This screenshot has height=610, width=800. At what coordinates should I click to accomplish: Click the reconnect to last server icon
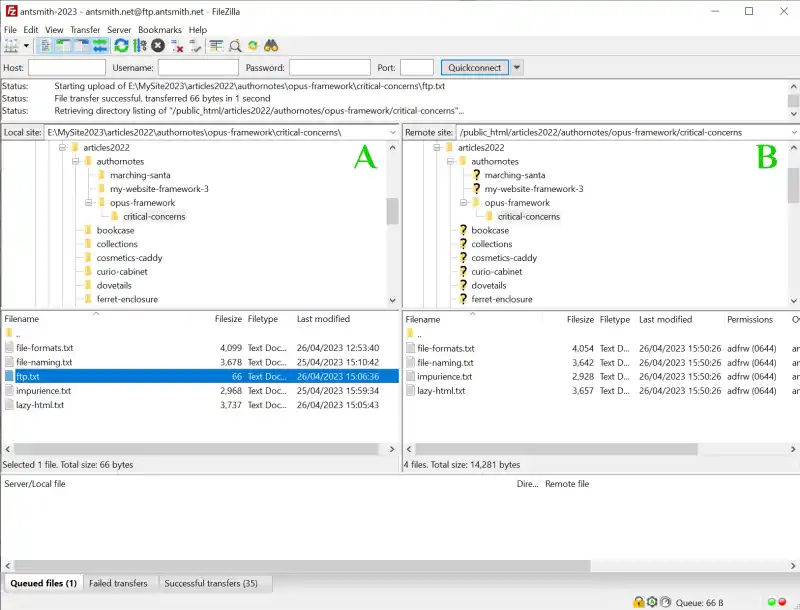coord(195,46)
